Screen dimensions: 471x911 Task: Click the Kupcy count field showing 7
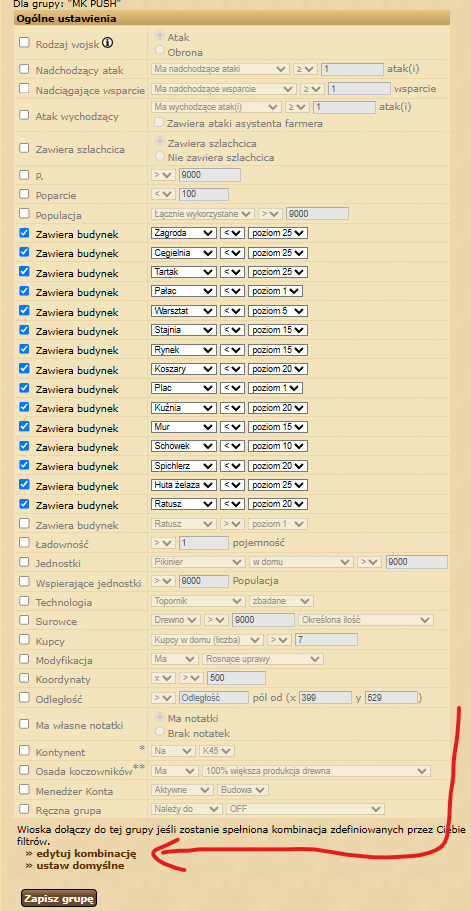[x=326, y=640]
